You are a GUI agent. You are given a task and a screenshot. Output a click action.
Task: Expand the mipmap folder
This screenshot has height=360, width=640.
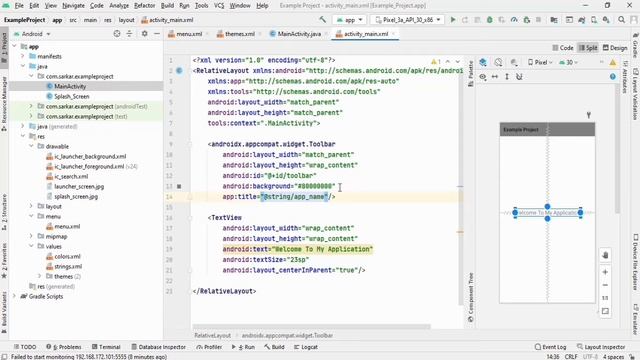click(31, 236)
